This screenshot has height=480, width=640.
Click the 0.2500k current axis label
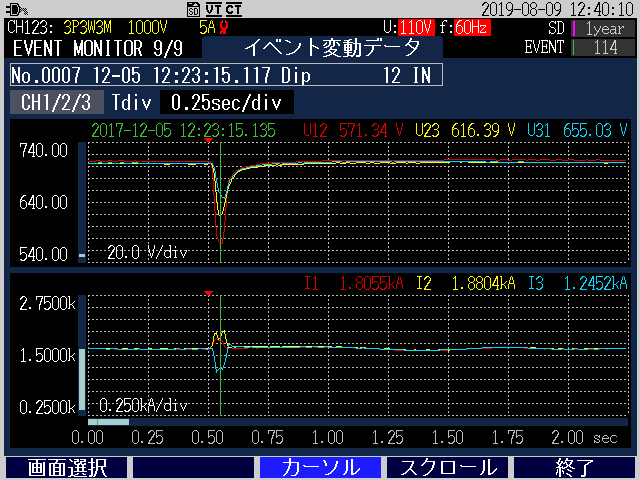[47, 407]
